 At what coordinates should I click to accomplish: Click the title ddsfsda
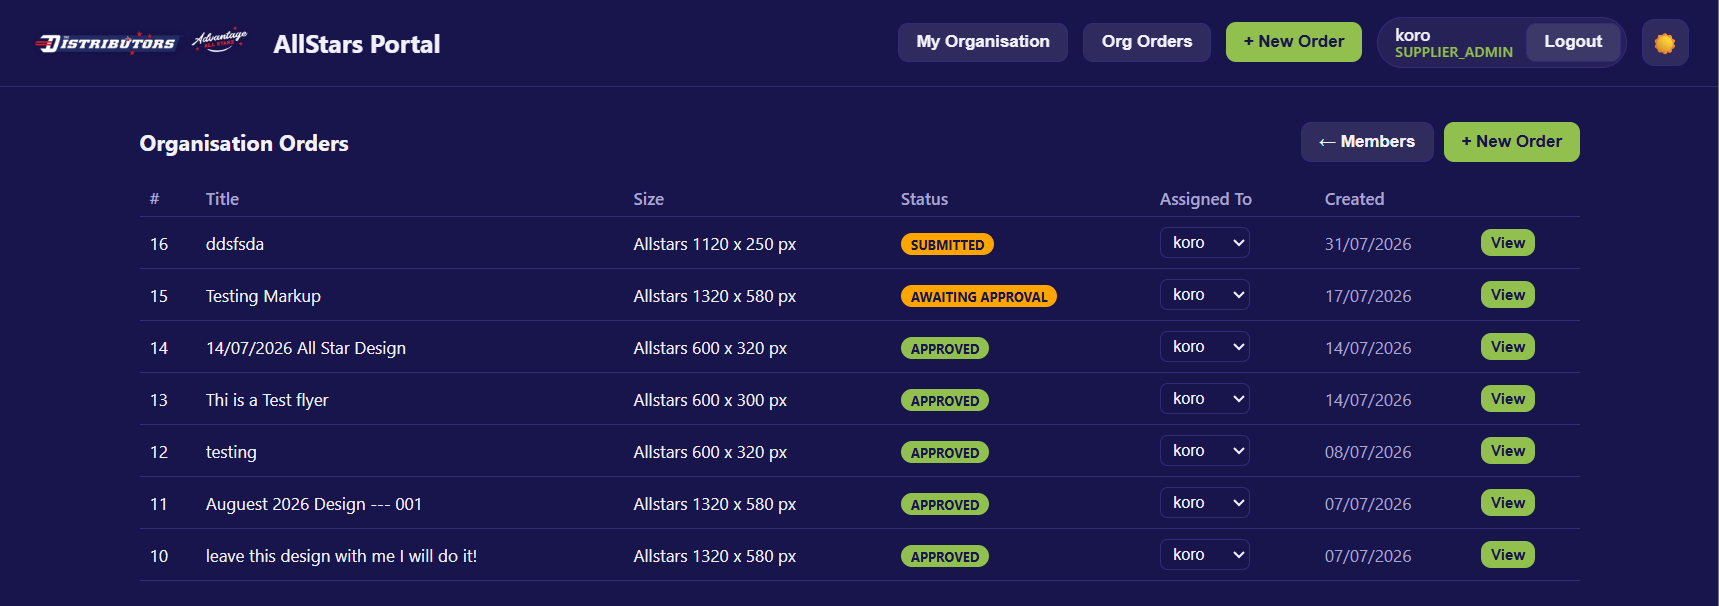[235, 244]
